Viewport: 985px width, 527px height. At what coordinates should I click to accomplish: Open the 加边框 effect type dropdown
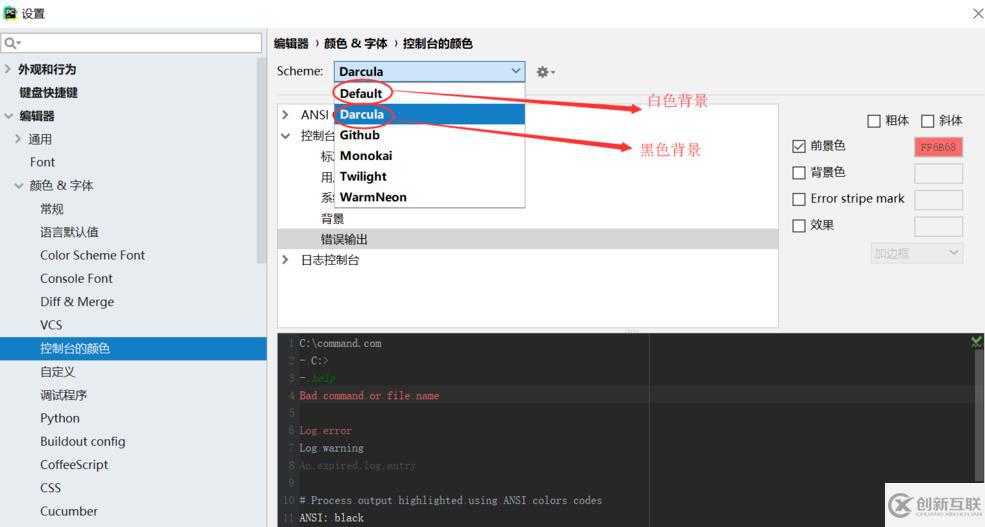click(x=917, y=253)
